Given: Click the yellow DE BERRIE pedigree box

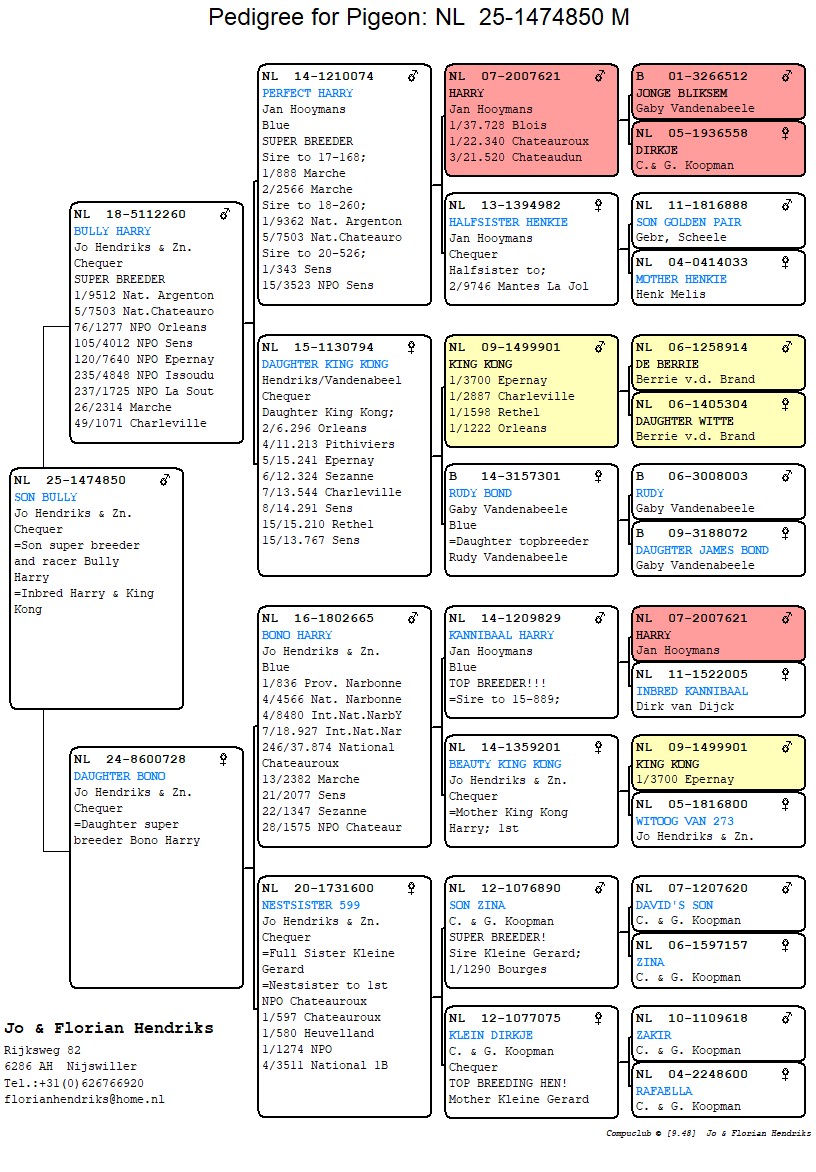Looking at the screenshot, I should (718, 364).
